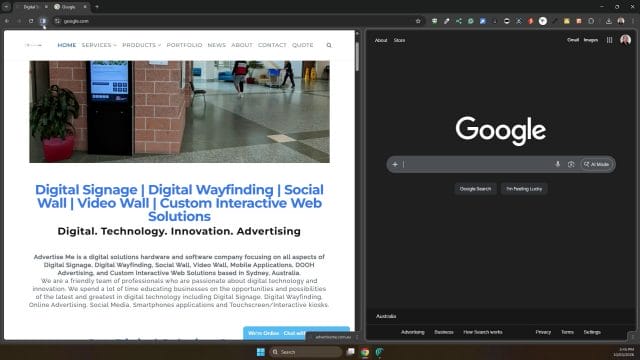Viewport: 640px width, 360px height.
Task: Open How Search works link
Action: [x=482, y=332]
